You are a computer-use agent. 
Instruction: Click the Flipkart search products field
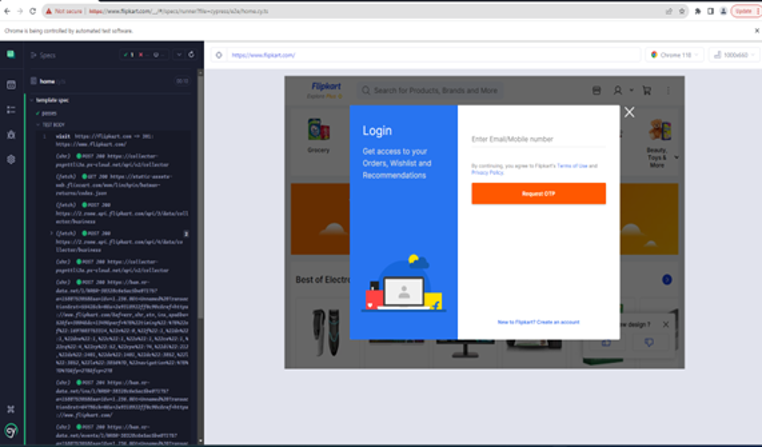click(x=431, y=90)
